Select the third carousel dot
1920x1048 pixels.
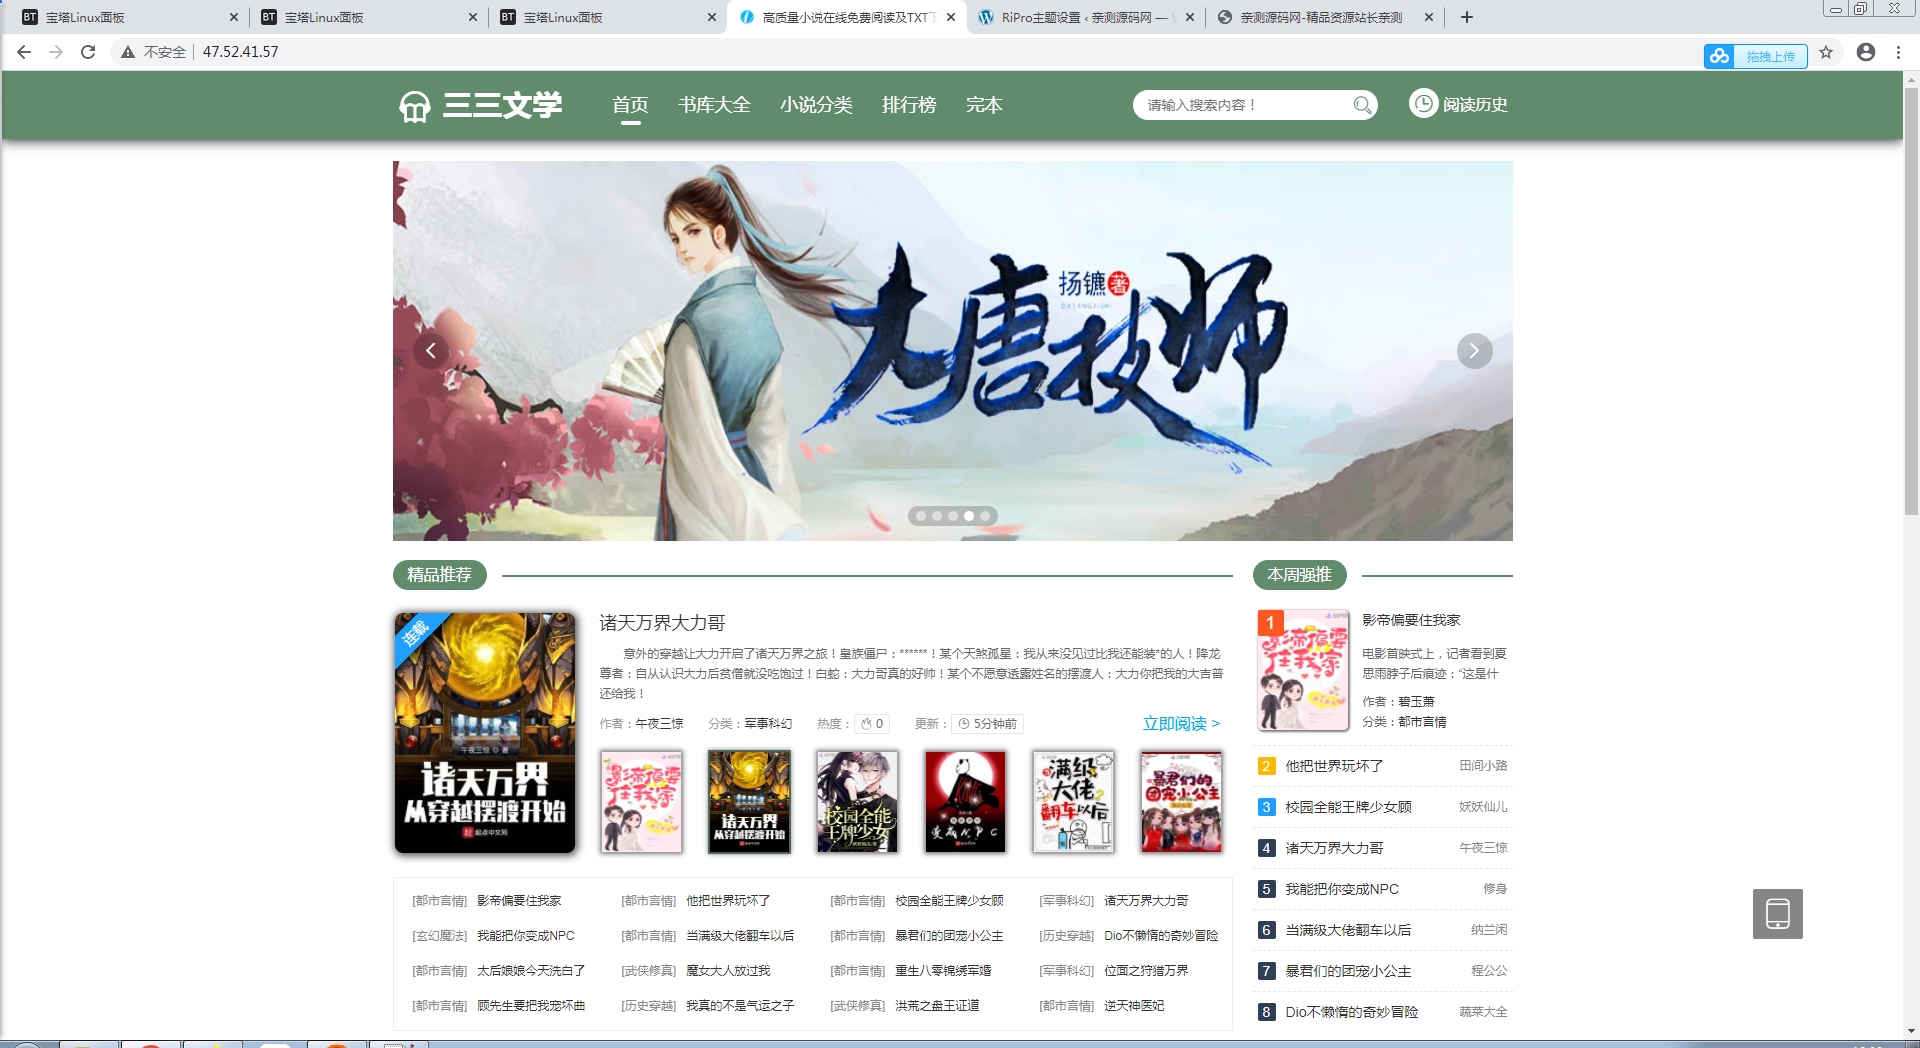[x=953, y=516]
